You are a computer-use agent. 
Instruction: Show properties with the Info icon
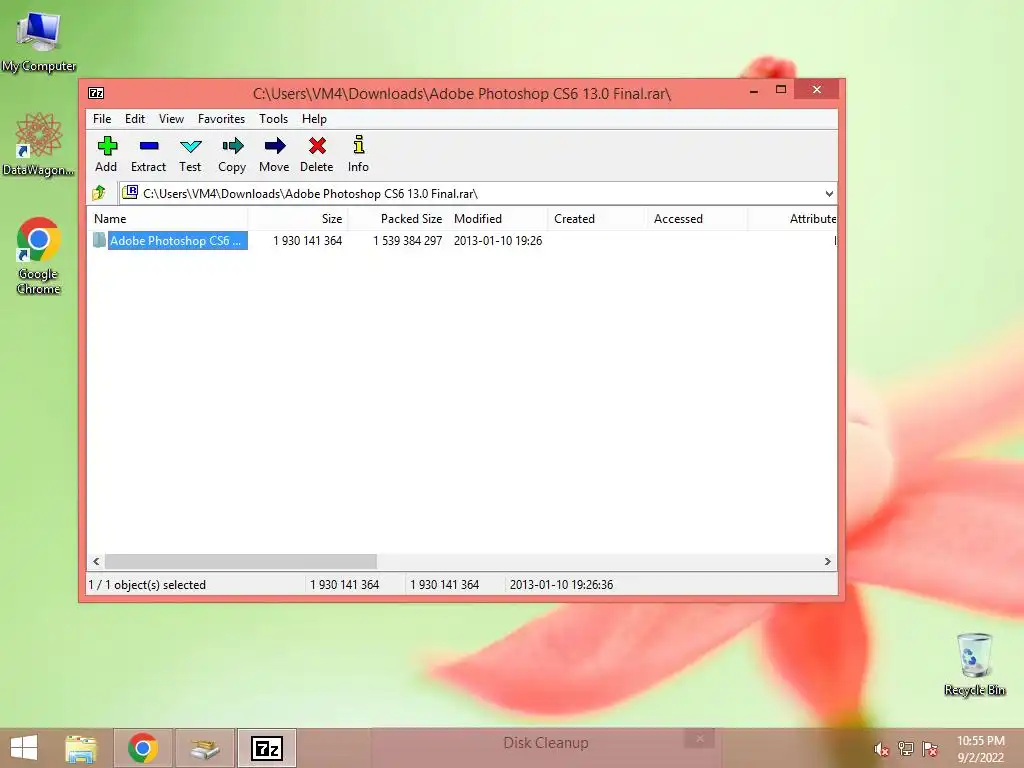[359, 154]
